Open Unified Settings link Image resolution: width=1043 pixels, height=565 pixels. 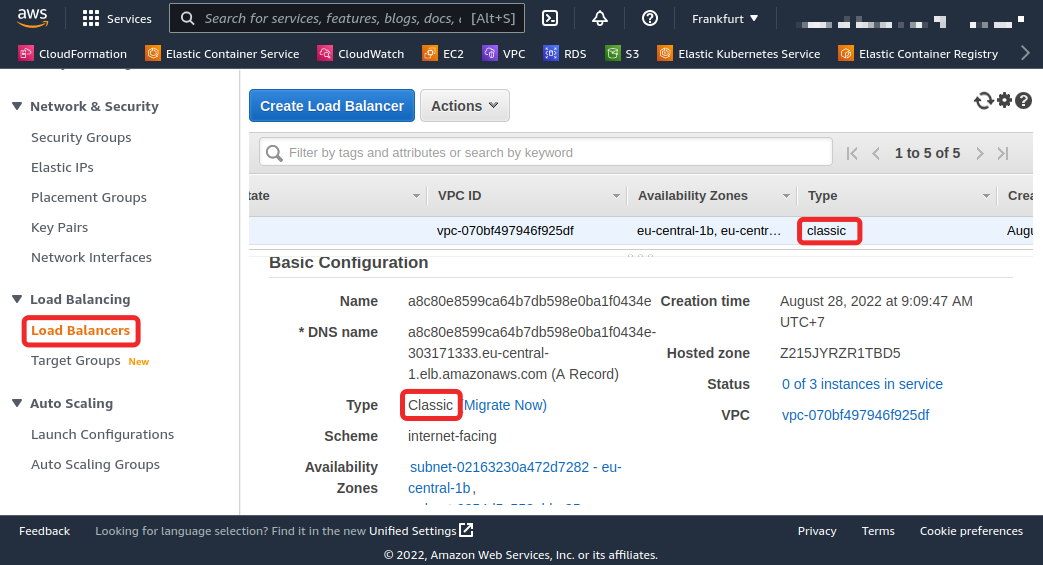click(x=412, y=530)
